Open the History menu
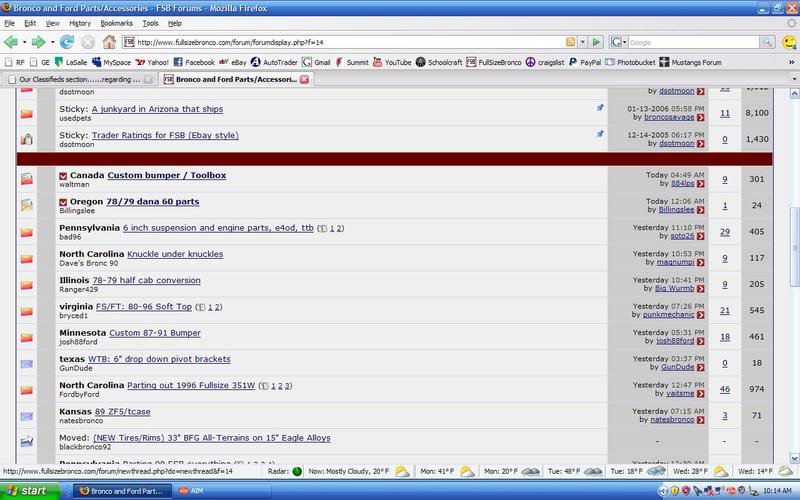The height and width of the screenshot is (500, 800). (80, 23)
